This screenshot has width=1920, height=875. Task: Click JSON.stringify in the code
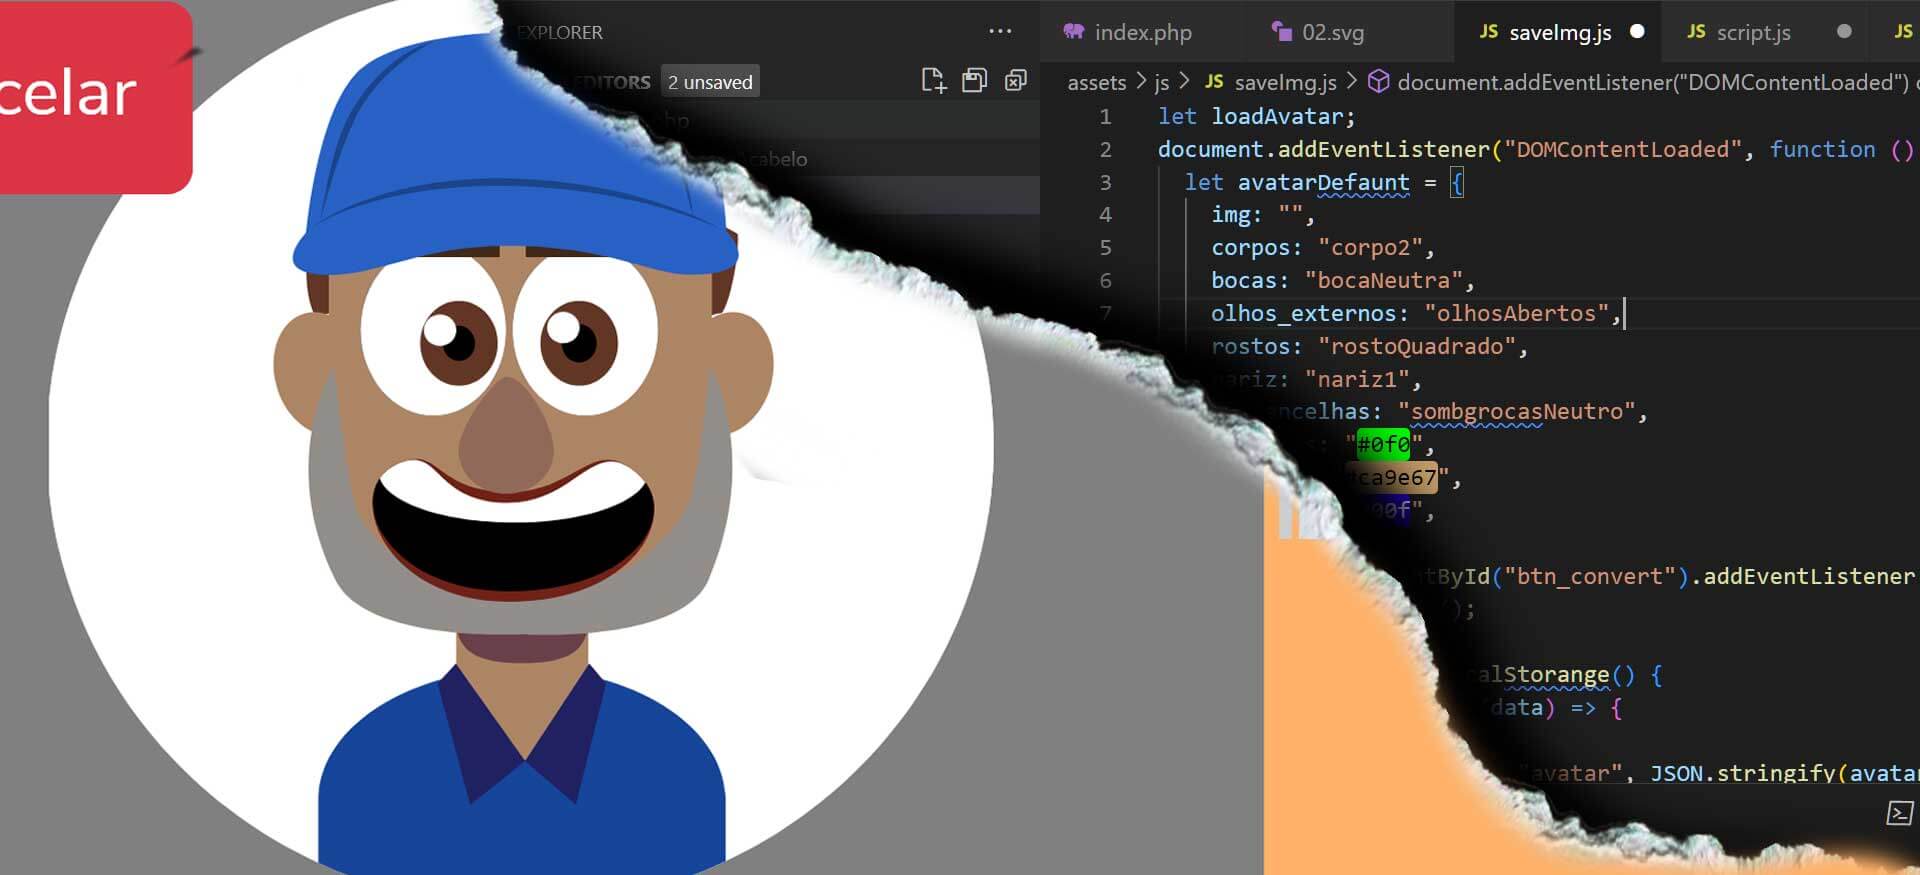(1741, 773)
